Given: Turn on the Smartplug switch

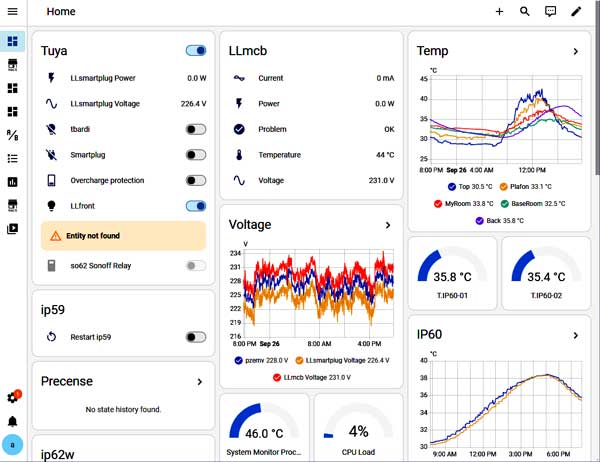Looking at the screenshot, I should pos(196,155).
